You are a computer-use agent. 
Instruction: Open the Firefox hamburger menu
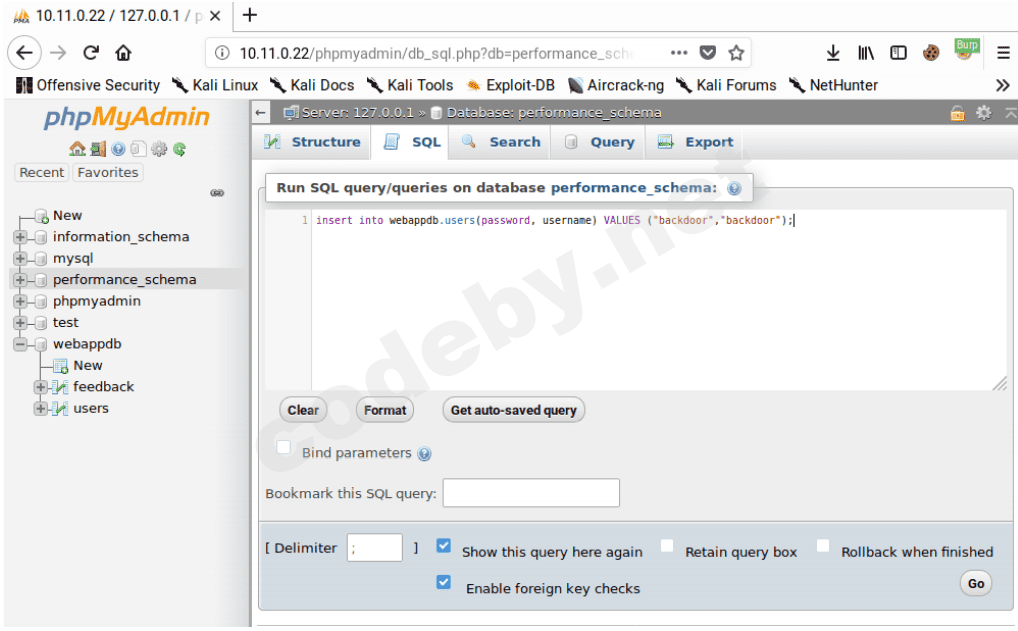(1003, 53)
